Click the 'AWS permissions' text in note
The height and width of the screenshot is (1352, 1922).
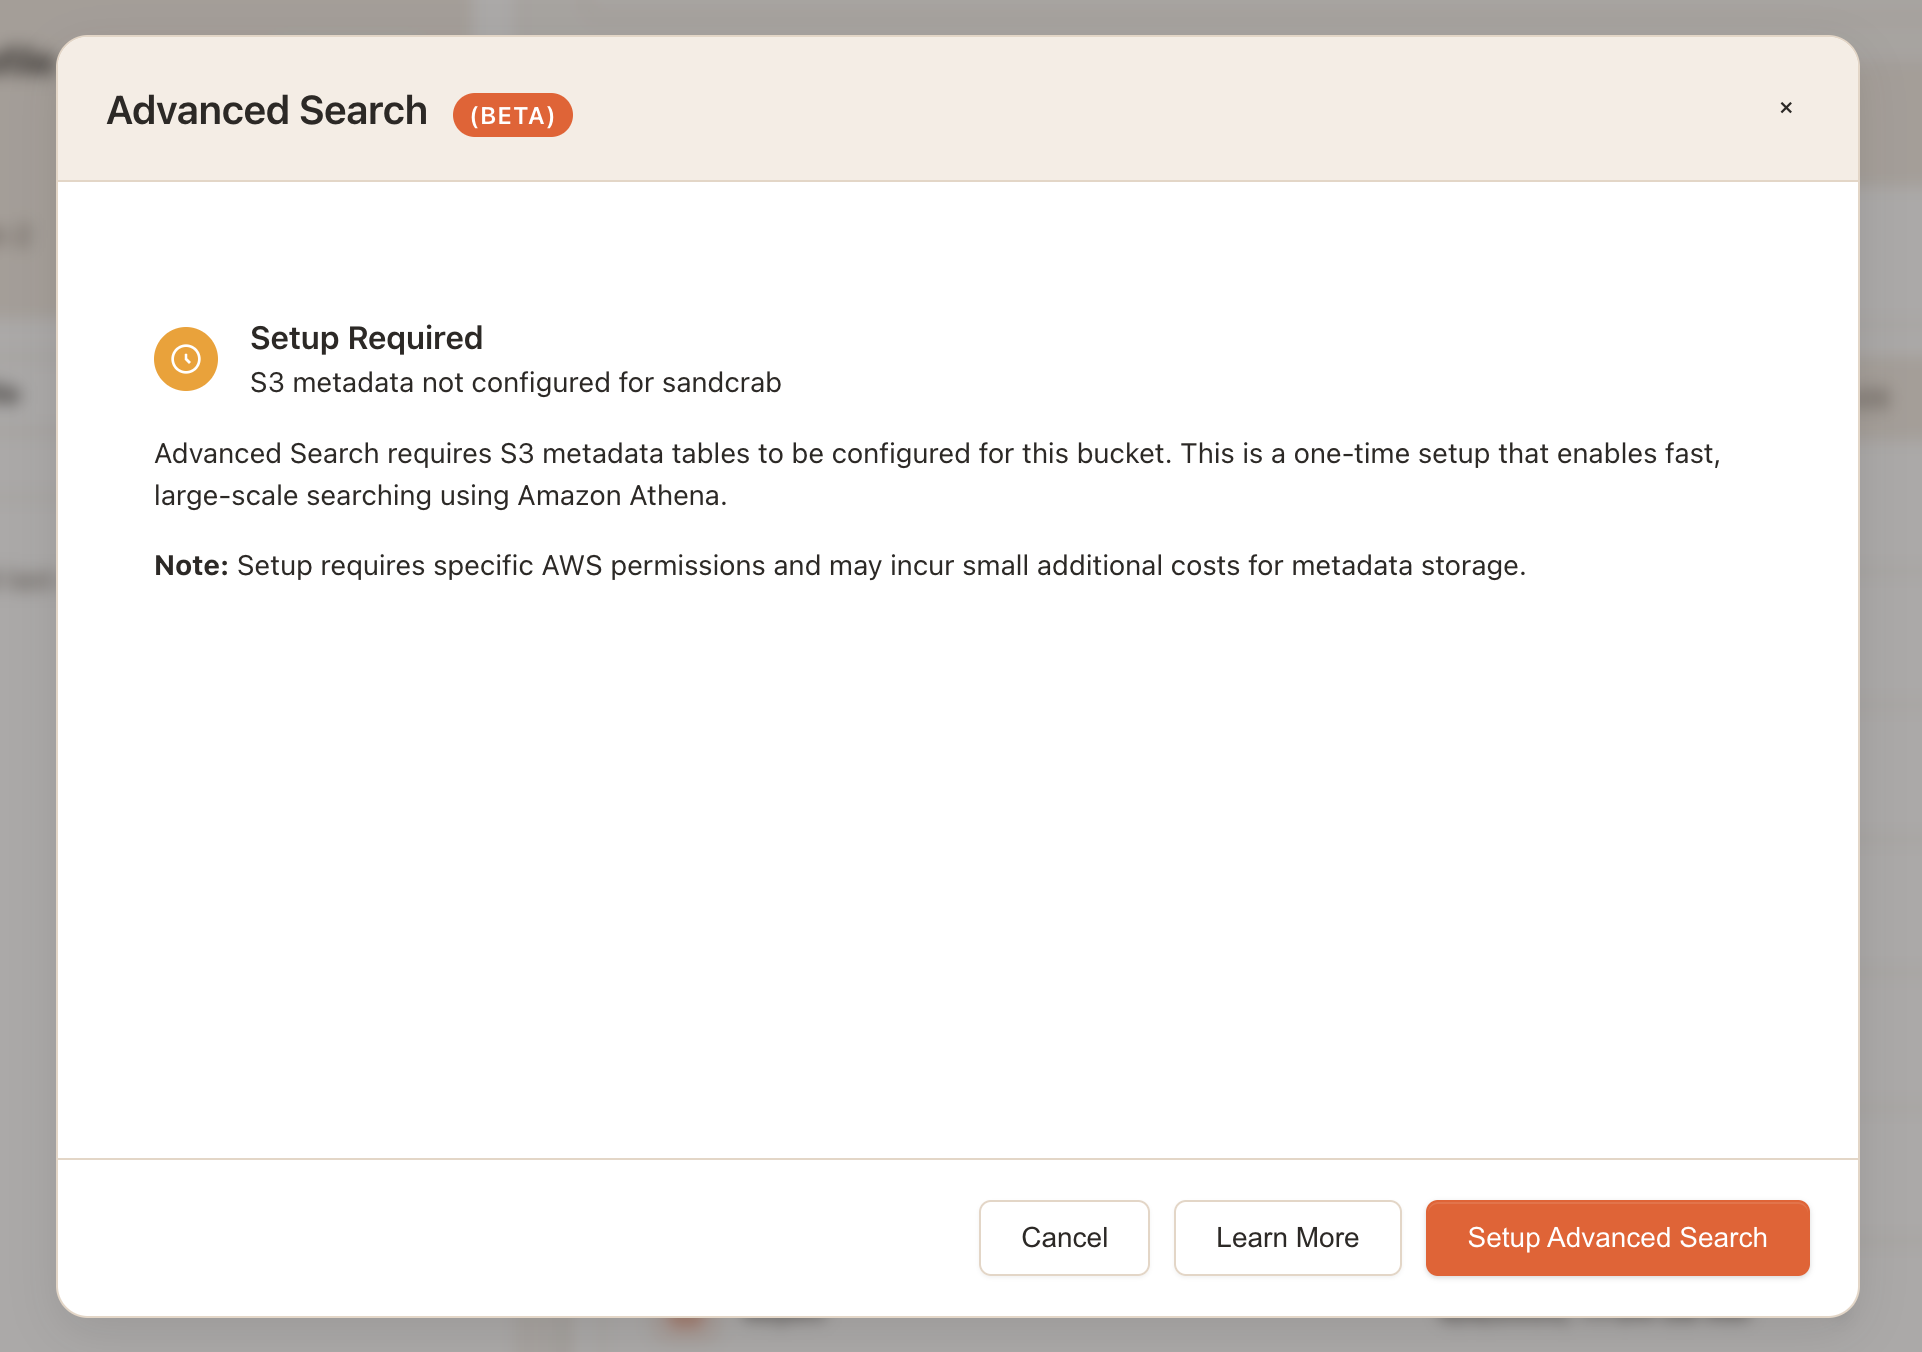point(653,566)
